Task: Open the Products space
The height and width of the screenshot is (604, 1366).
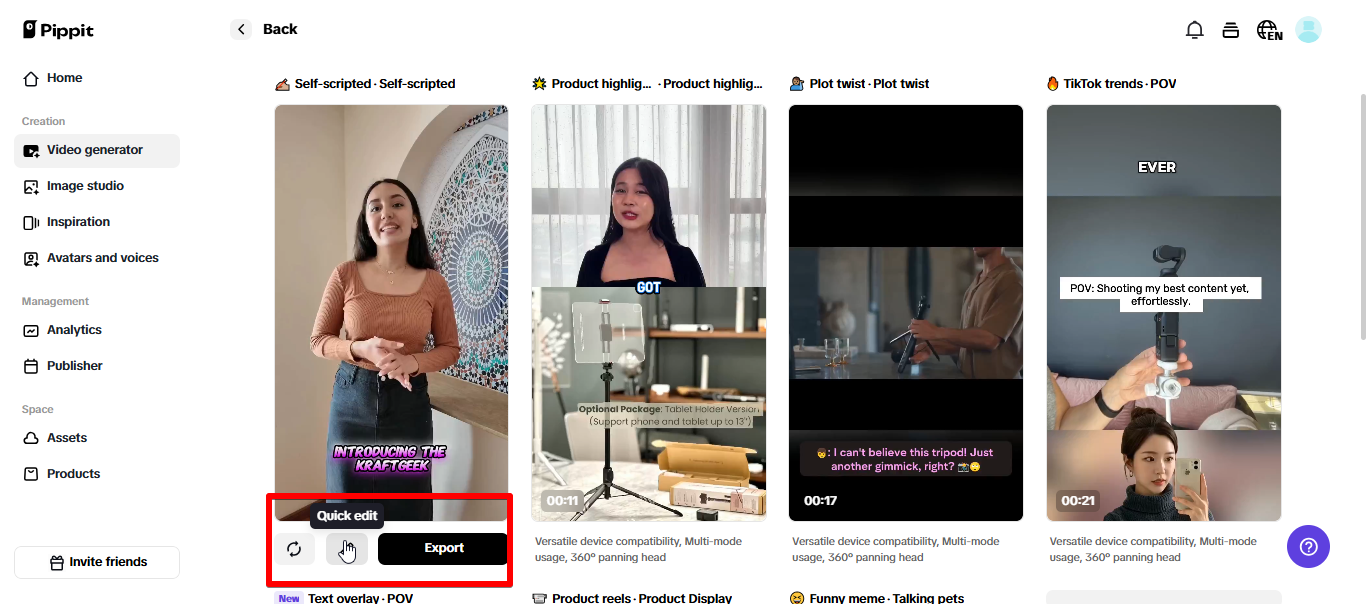Action: tap(74, 473)
